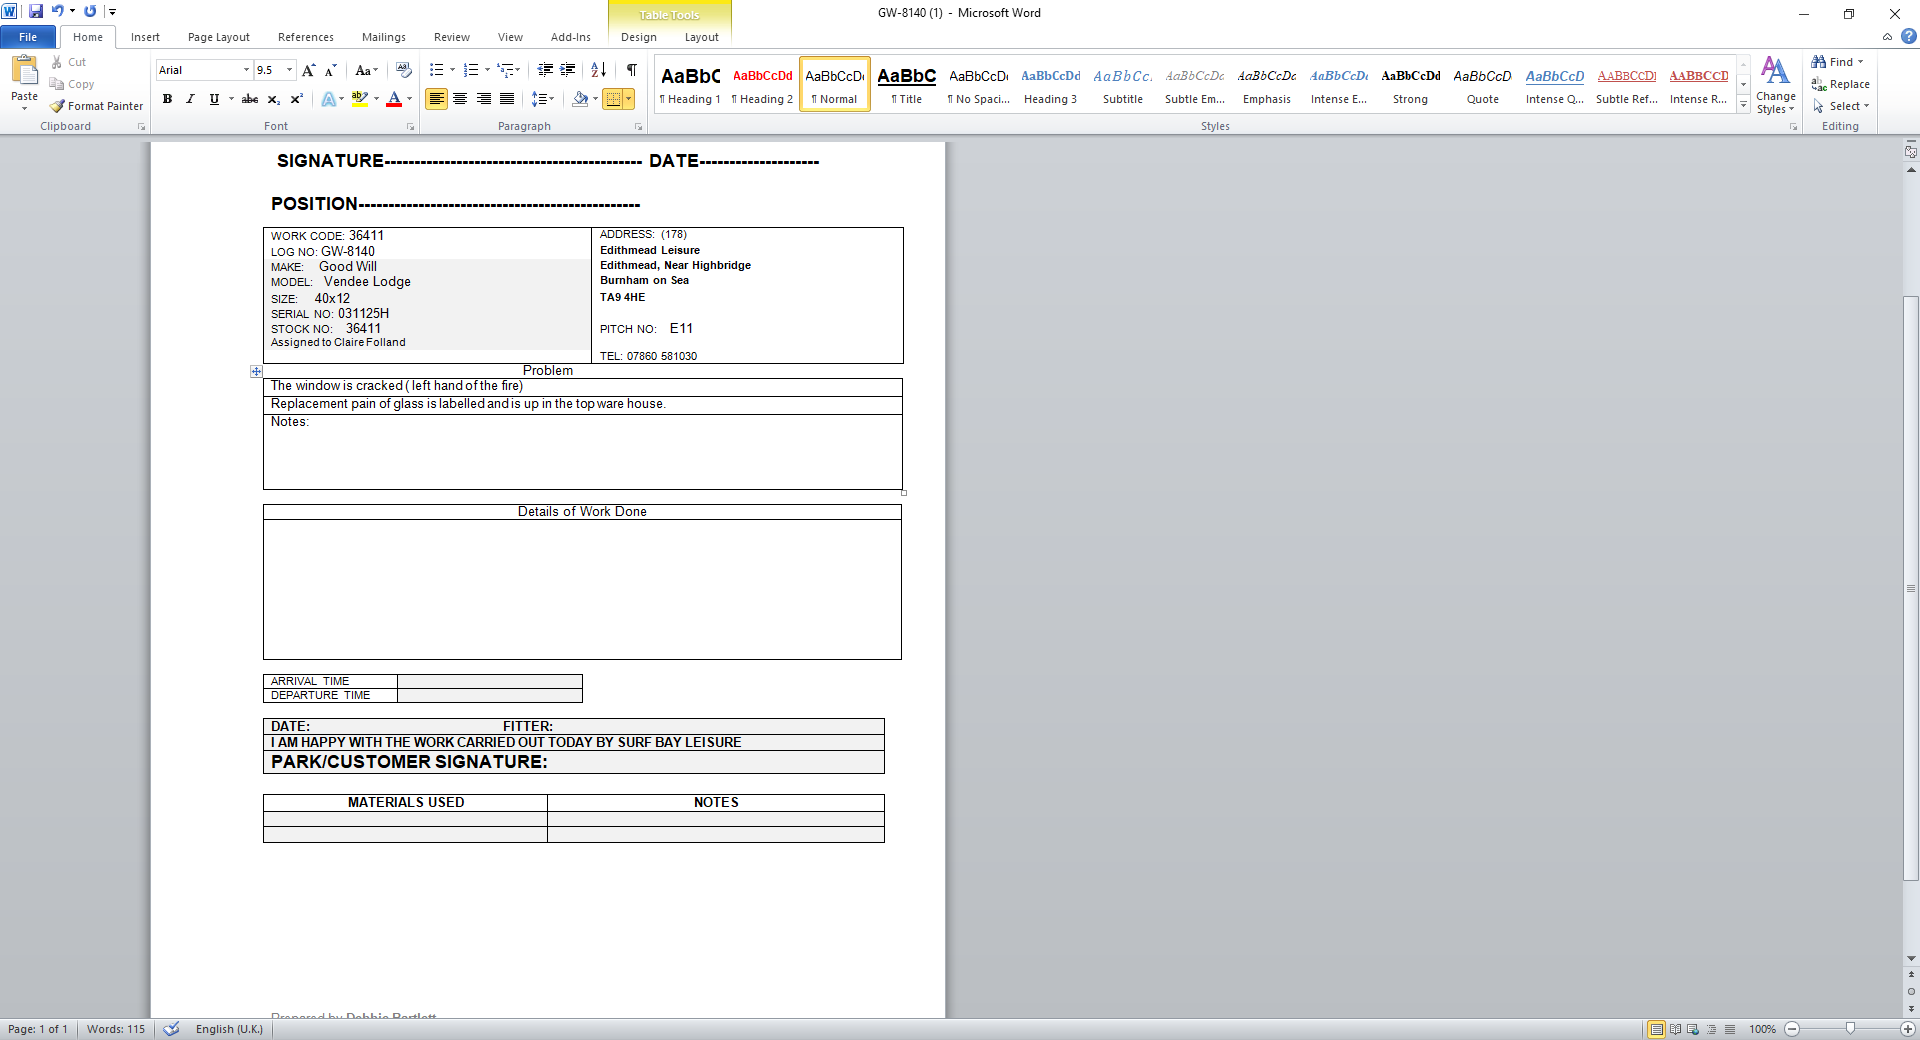Toggle Italic formatting
The width and height of the screenshot is (1920, 1040).
pyautogui.click(x=190, y=99)
